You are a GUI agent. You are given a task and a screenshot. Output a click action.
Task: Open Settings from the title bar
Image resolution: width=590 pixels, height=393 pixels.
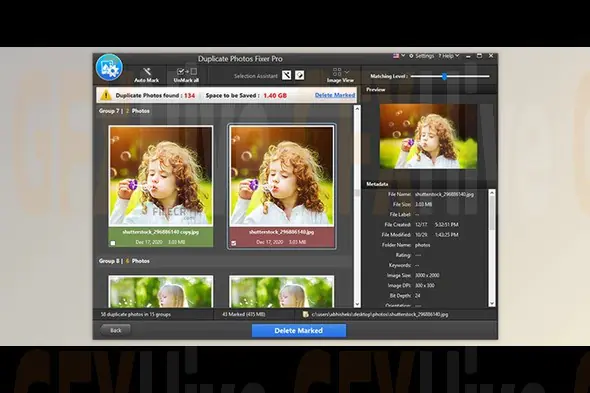click(422, 56)
